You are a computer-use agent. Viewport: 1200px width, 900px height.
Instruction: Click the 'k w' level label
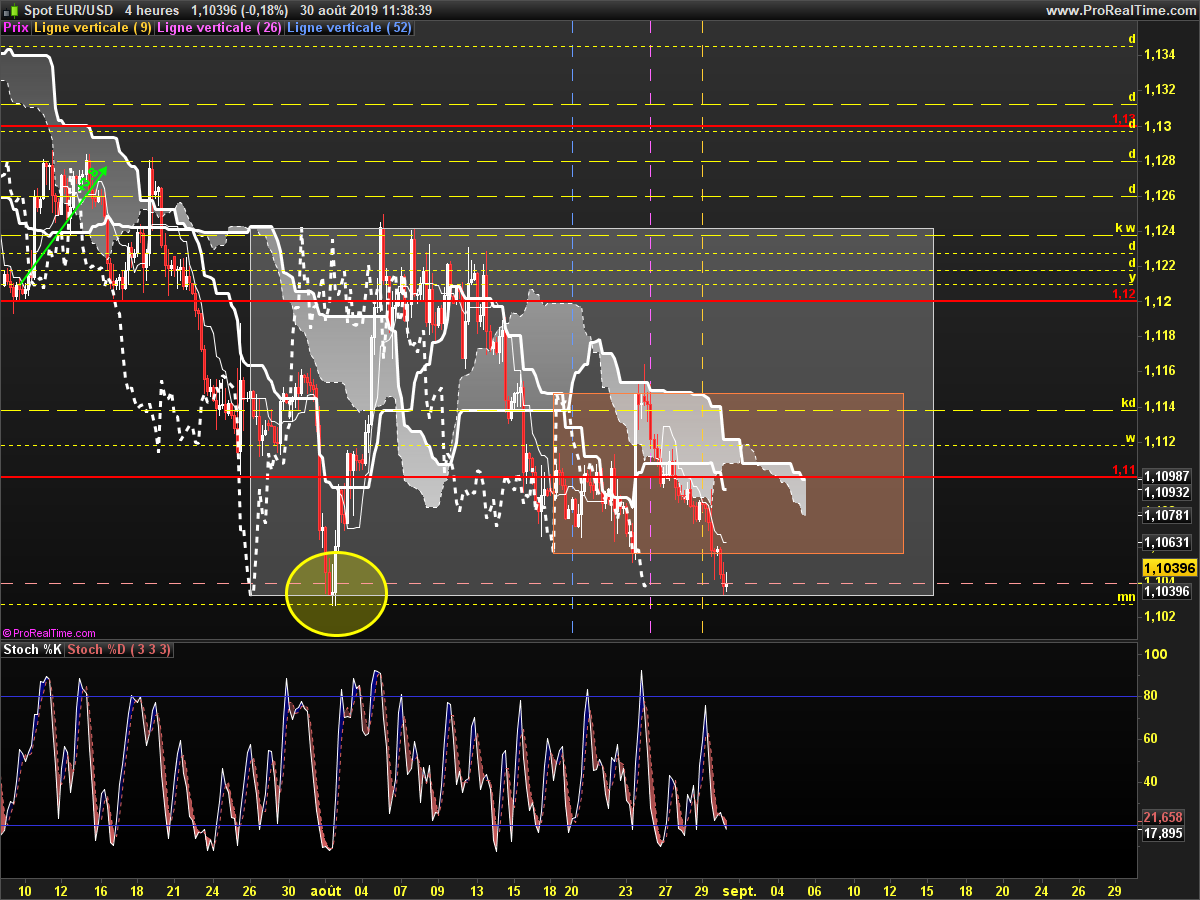click(1126, 228)
